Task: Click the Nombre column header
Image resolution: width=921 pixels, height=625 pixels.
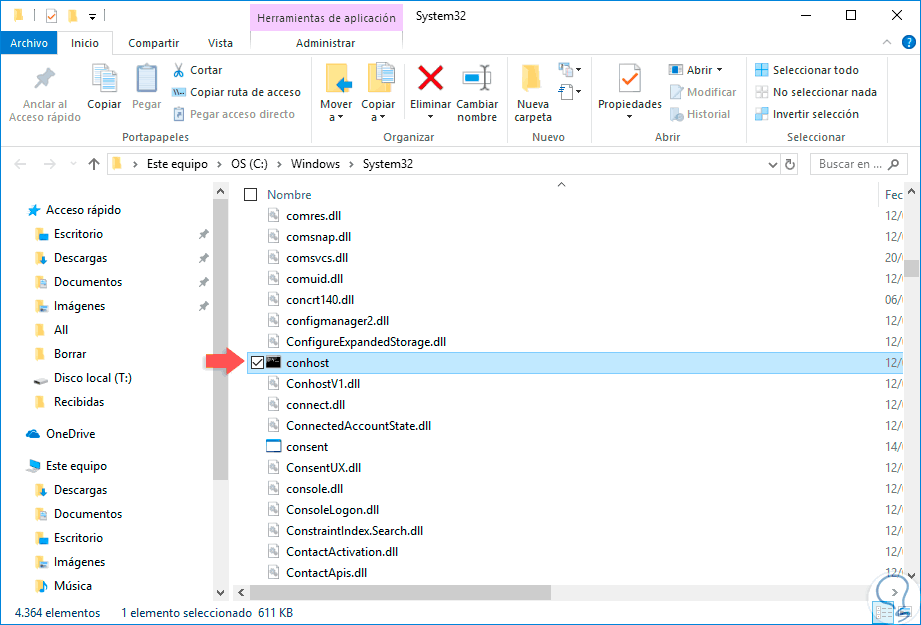Action: pos(289,194)
